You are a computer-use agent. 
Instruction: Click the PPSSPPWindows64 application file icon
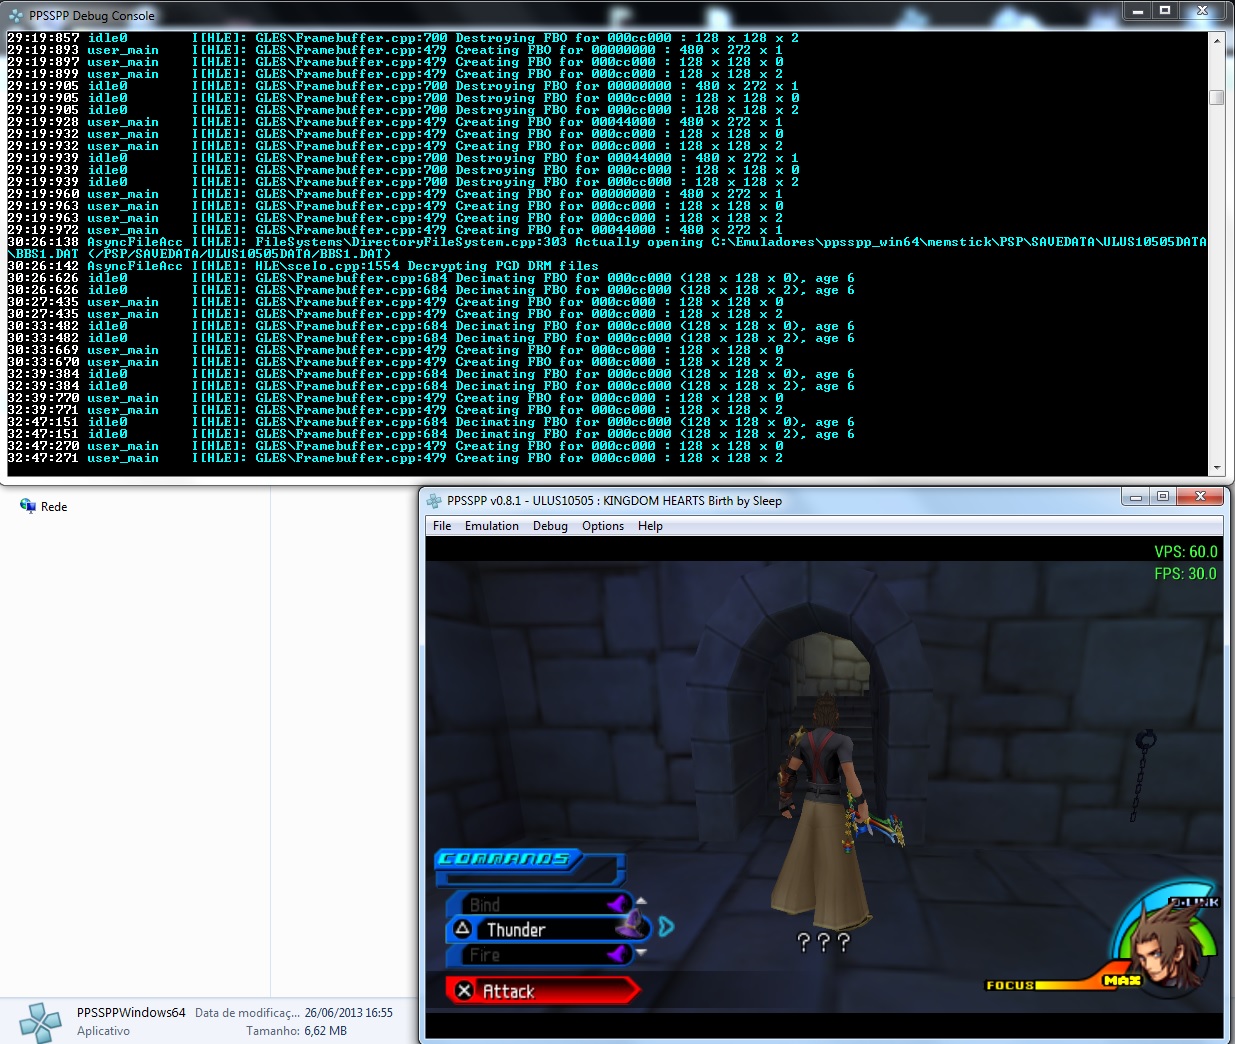point(40,1021)
